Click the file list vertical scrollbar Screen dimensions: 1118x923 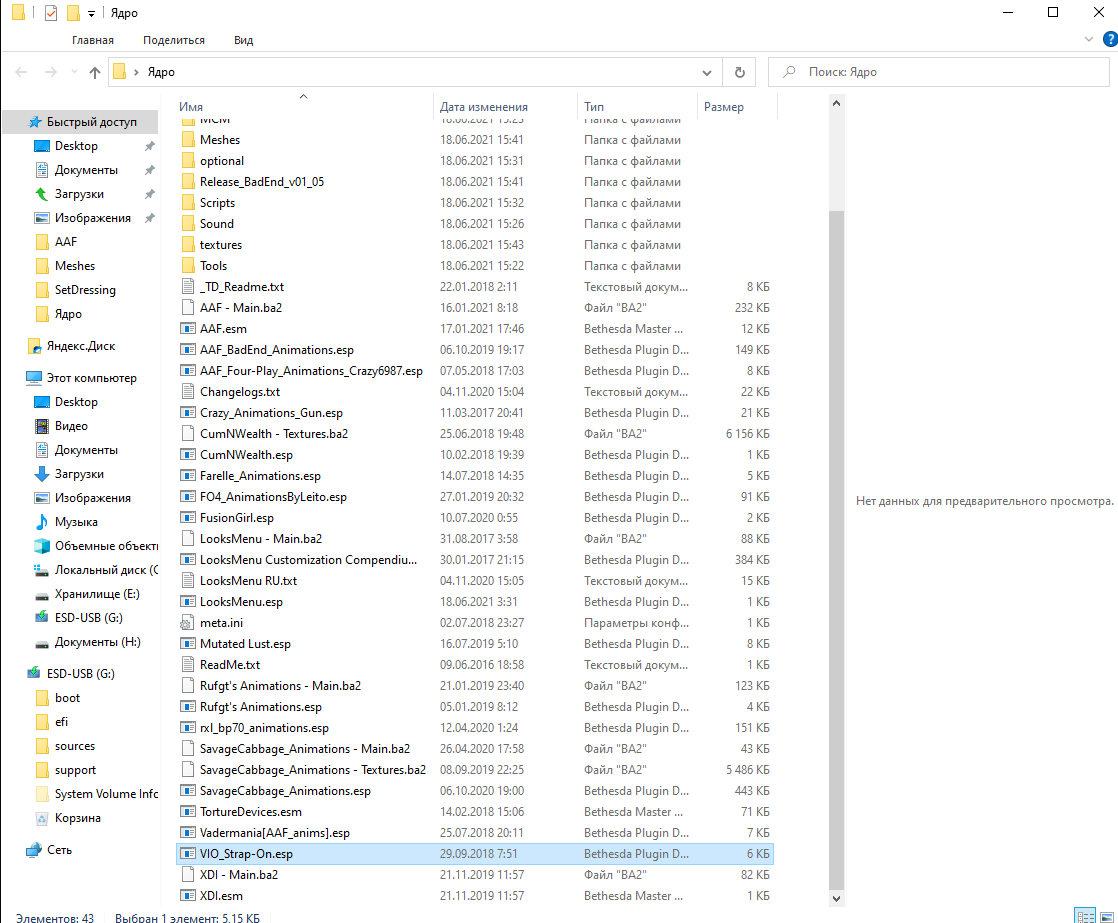point(837,500)
